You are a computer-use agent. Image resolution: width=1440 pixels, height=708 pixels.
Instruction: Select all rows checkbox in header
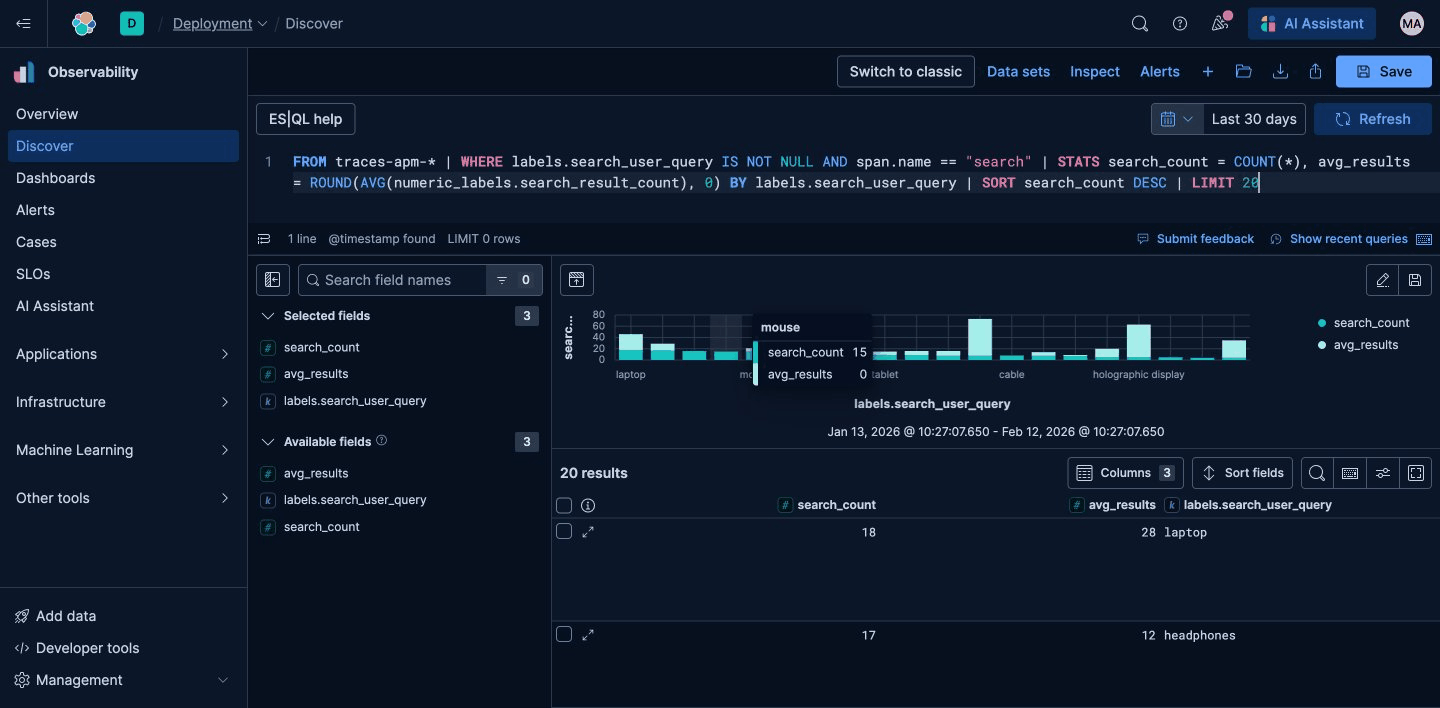coord(564,505)
